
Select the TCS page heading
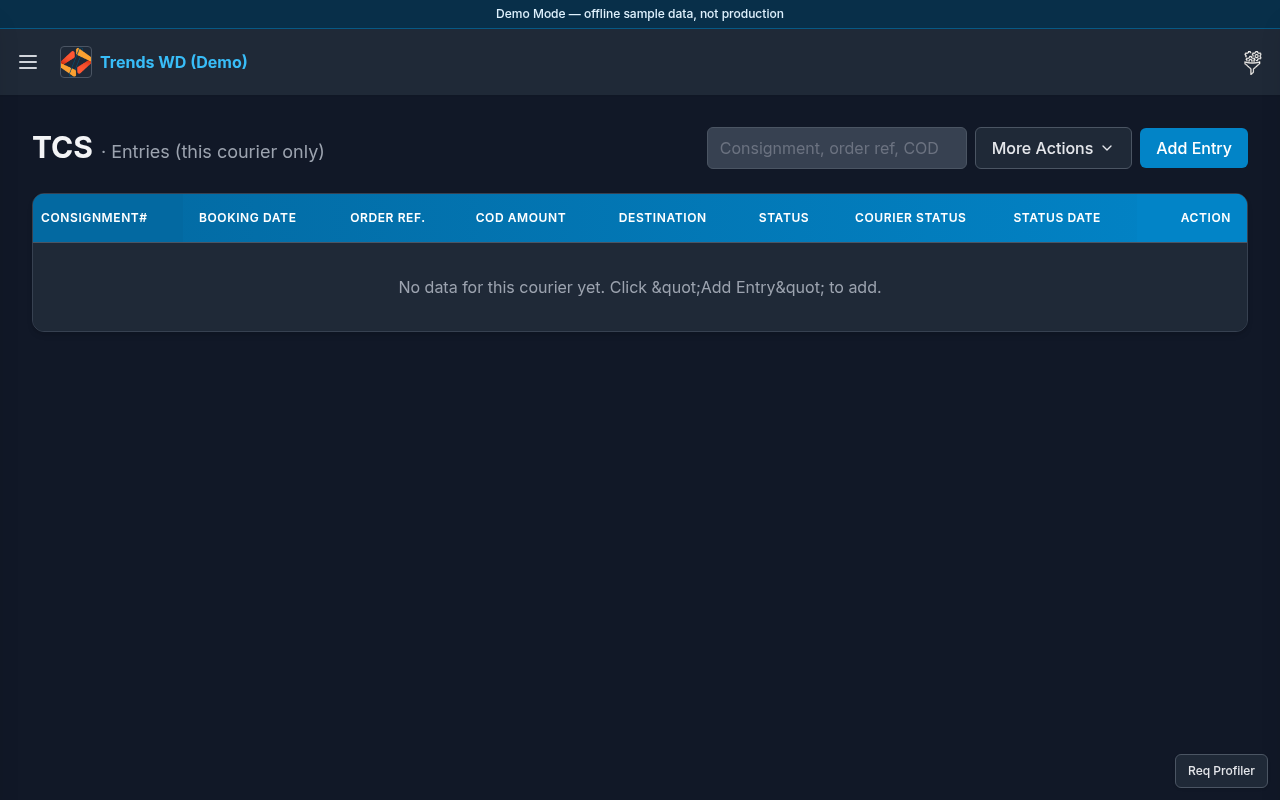[62, 148]
